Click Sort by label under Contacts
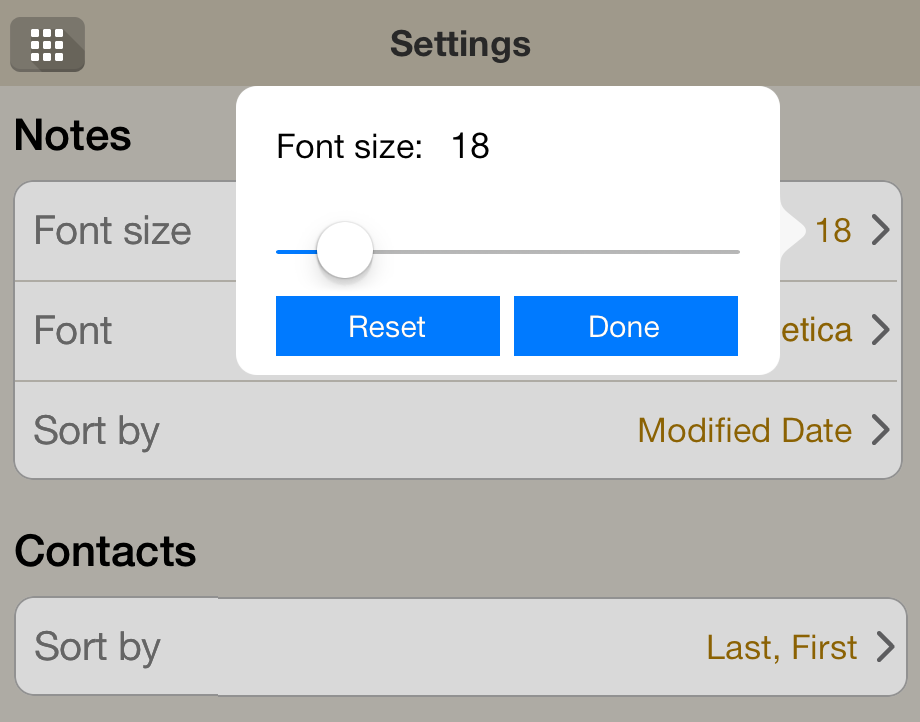This screenshot has height=722, width=920. 97,648
